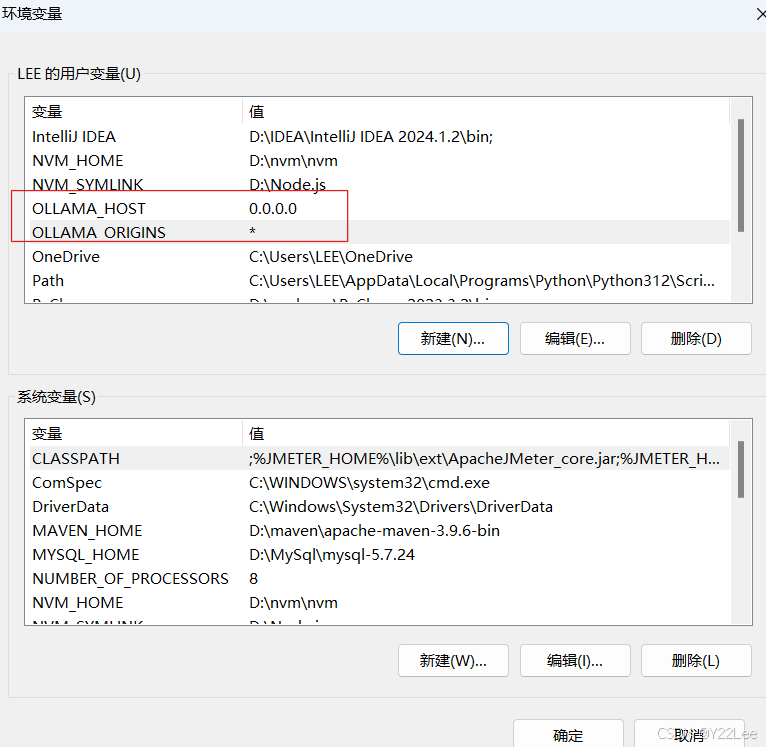The height and width of the screenshot is (747, 766).
Task: Select the NUMBER_OF_PROCESSORS system variable
Action: (130, 579)
